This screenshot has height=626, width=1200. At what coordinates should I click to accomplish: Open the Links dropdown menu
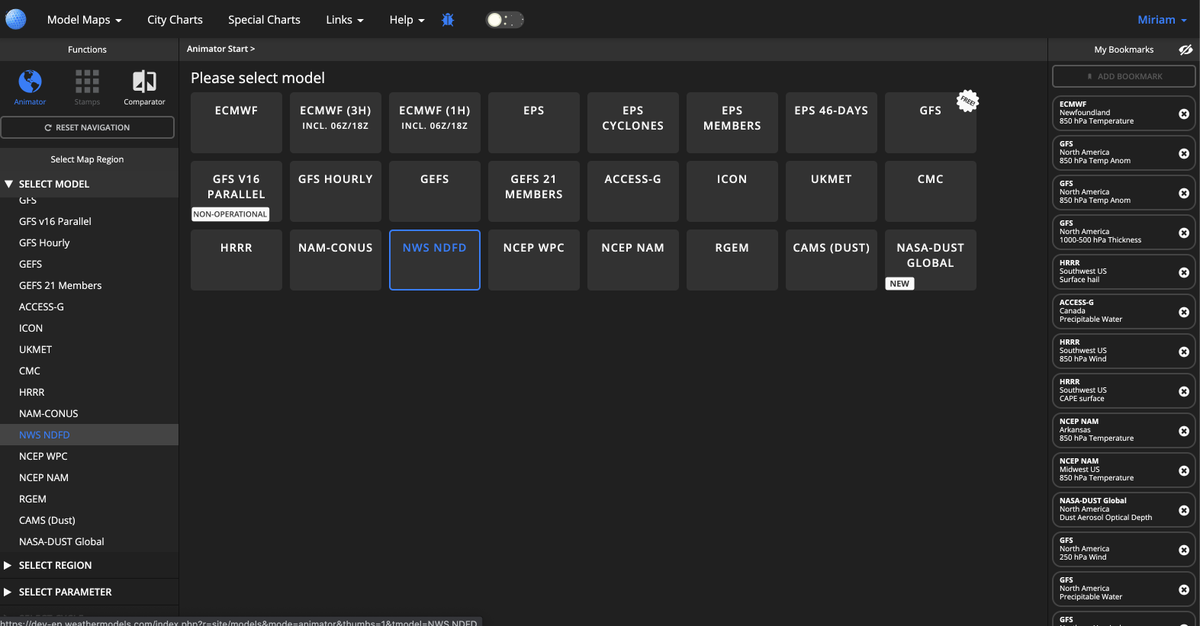click(x=345, y=20)
